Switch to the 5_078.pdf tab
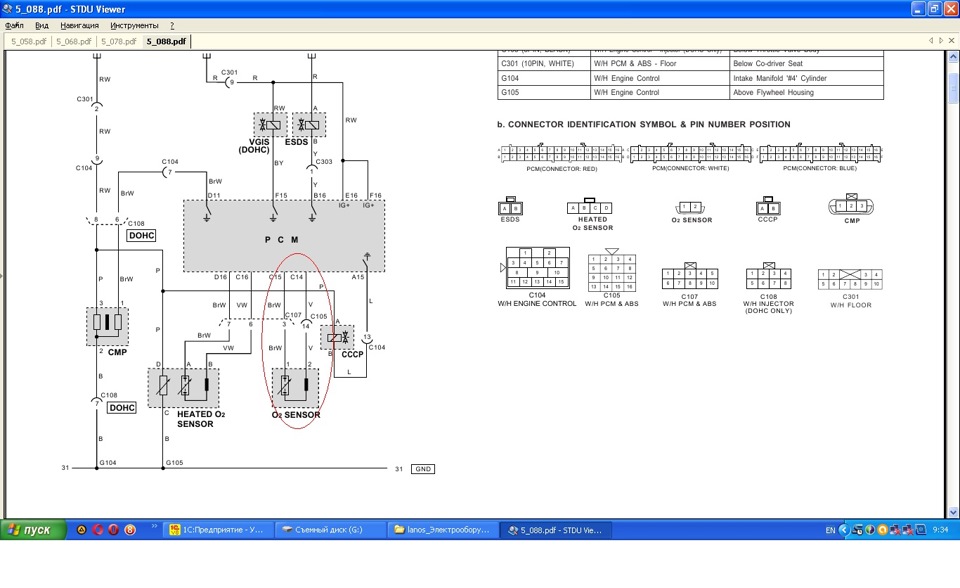 pos(118,42)
